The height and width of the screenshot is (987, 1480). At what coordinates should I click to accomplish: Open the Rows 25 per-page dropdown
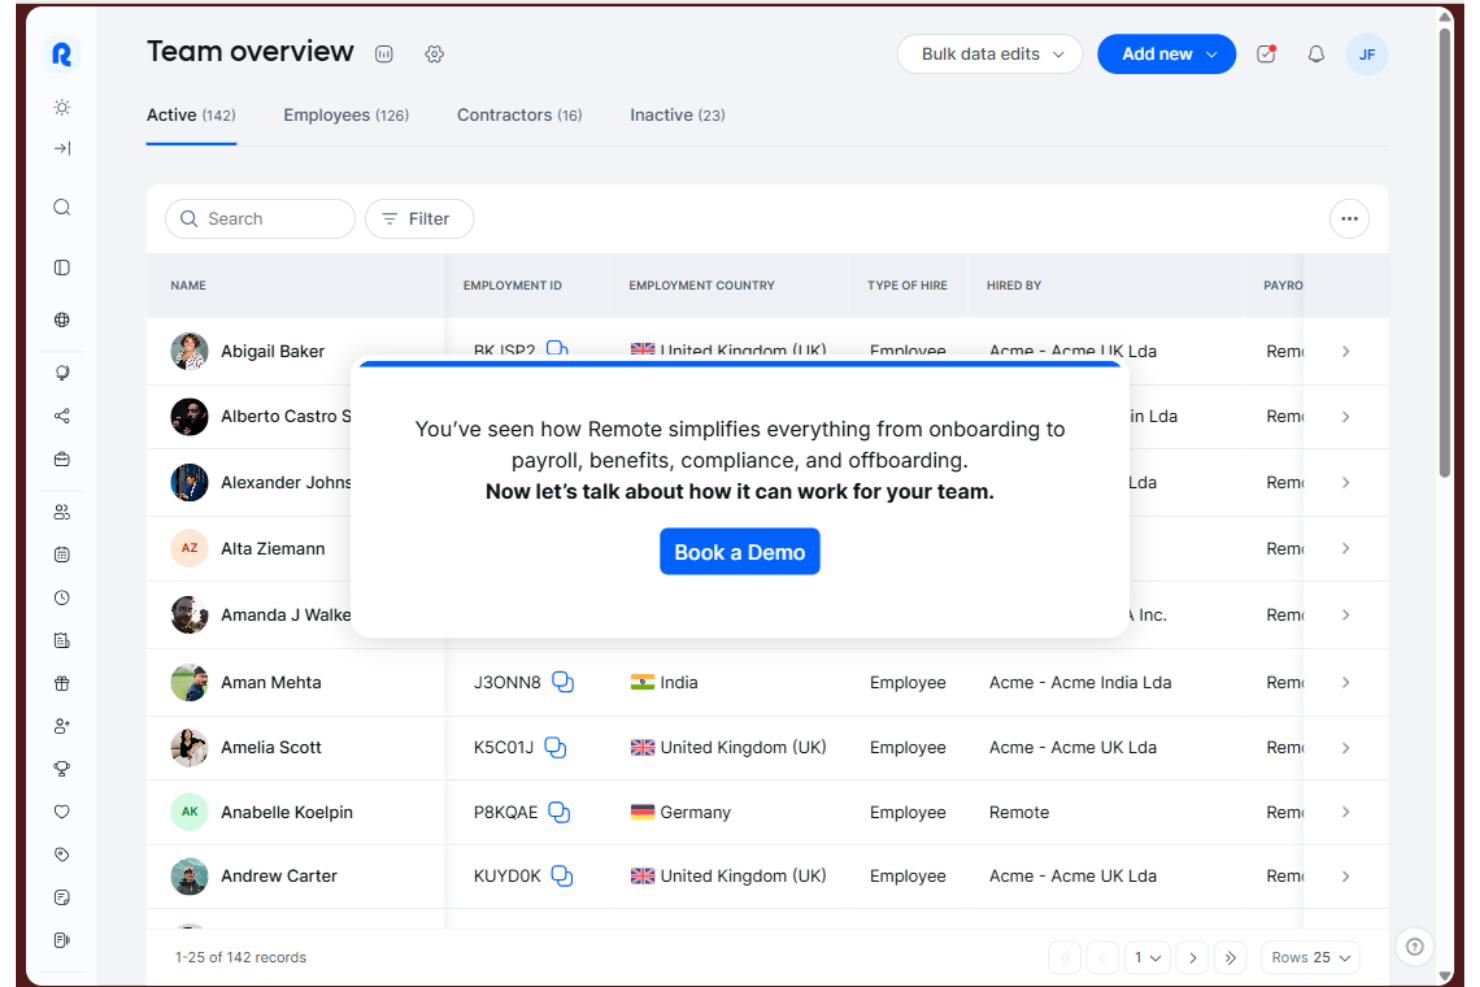pyautogui.click(x=1310, y=957)
